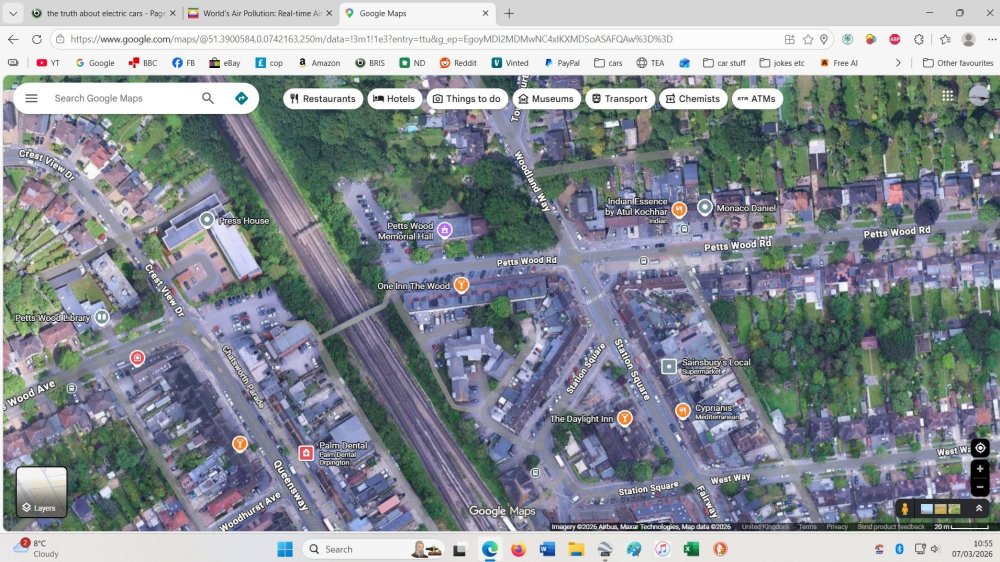Click the Petts Wood Library marker

click(101, 317)
